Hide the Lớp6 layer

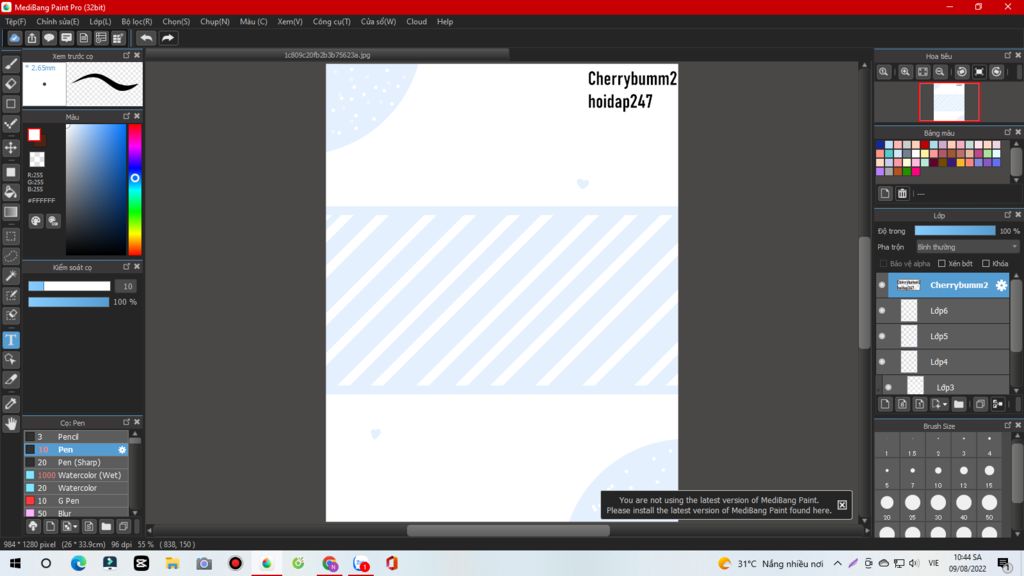tap(882, 310)
